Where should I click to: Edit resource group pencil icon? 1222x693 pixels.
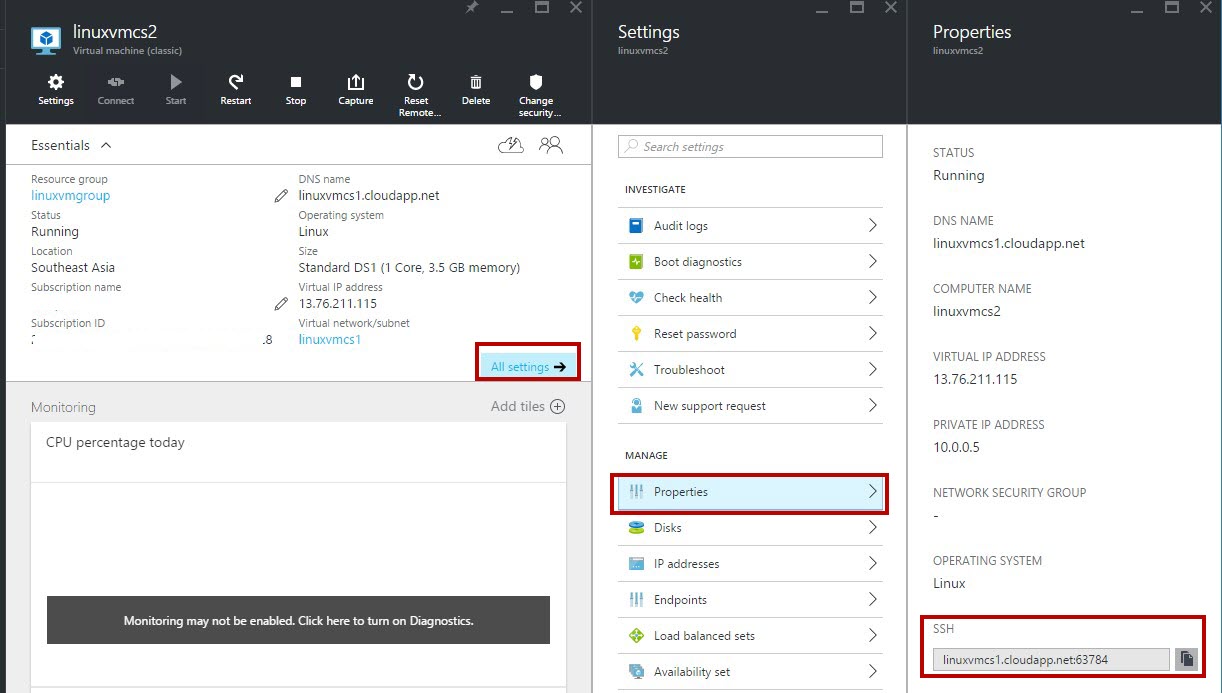[281, 196]
